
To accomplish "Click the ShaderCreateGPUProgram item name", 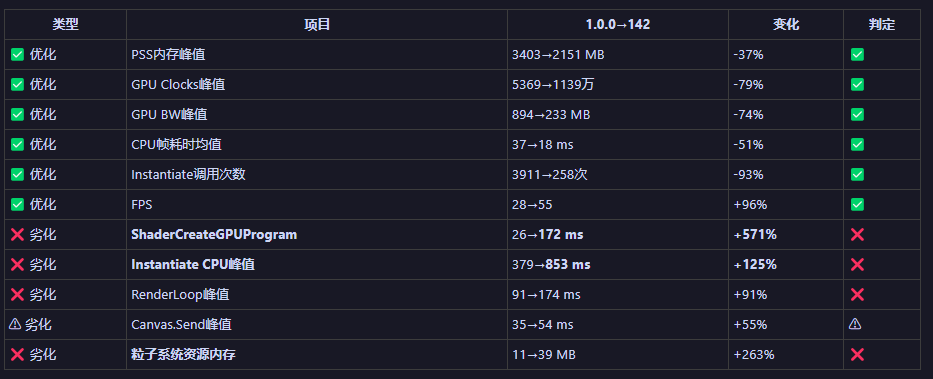I will [214, 234].
